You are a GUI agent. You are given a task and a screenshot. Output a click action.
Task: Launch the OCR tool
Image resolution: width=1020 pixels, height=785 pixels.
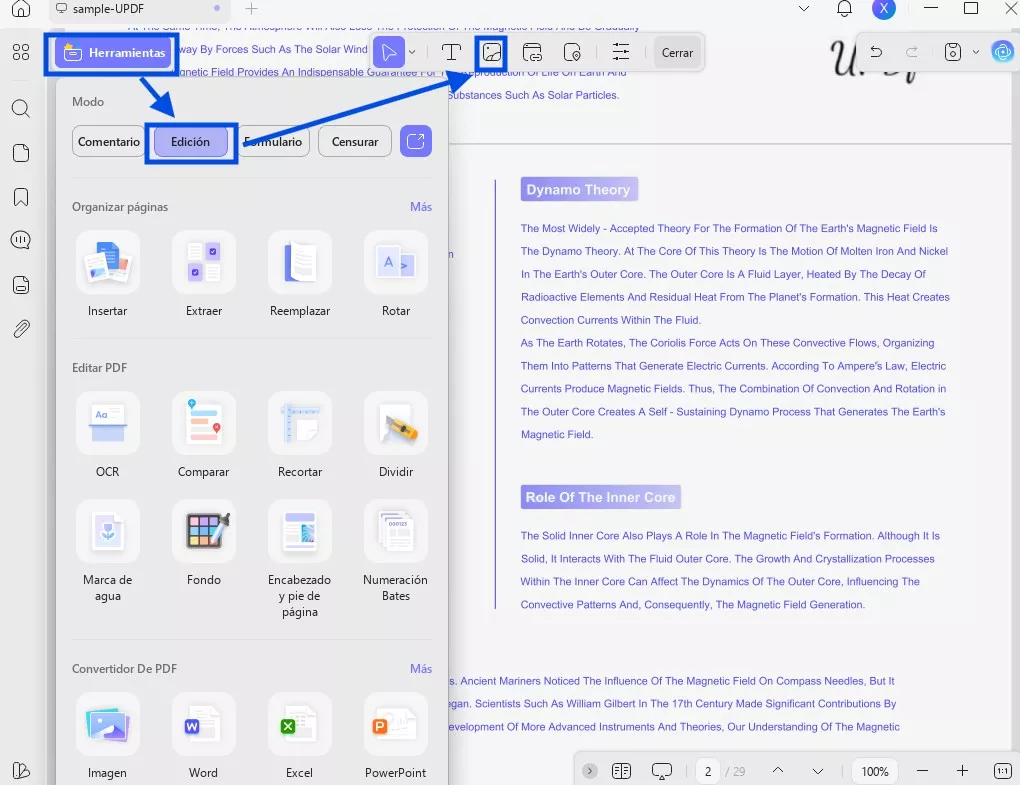pos(107,435)
